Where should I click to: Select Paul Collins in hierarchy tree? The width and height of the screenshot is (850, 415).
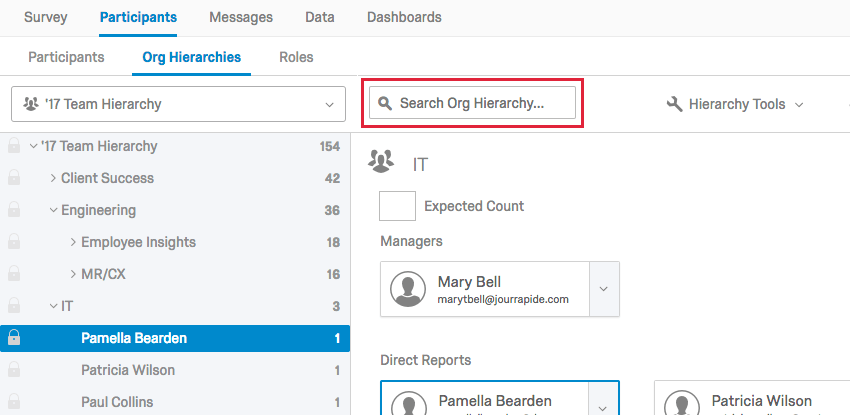click(116, 402)
